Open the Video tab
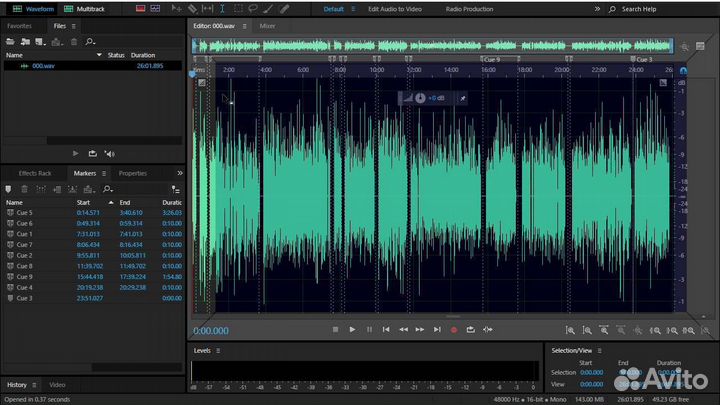 coord(57,385)
